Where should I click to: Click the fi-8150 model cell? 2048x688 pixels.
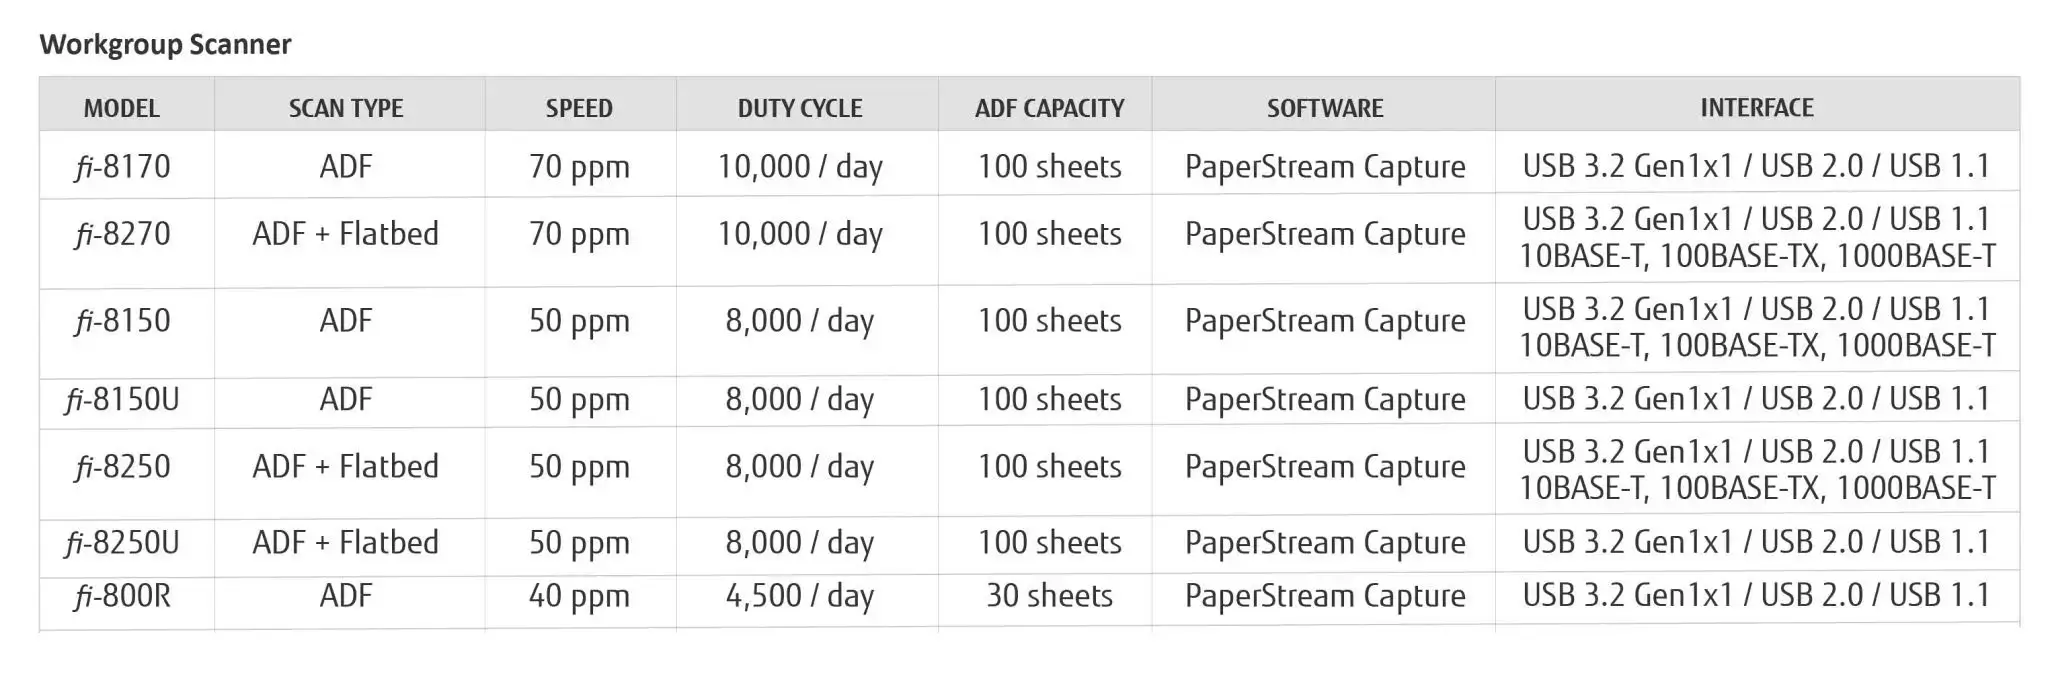tap(123, 321)
